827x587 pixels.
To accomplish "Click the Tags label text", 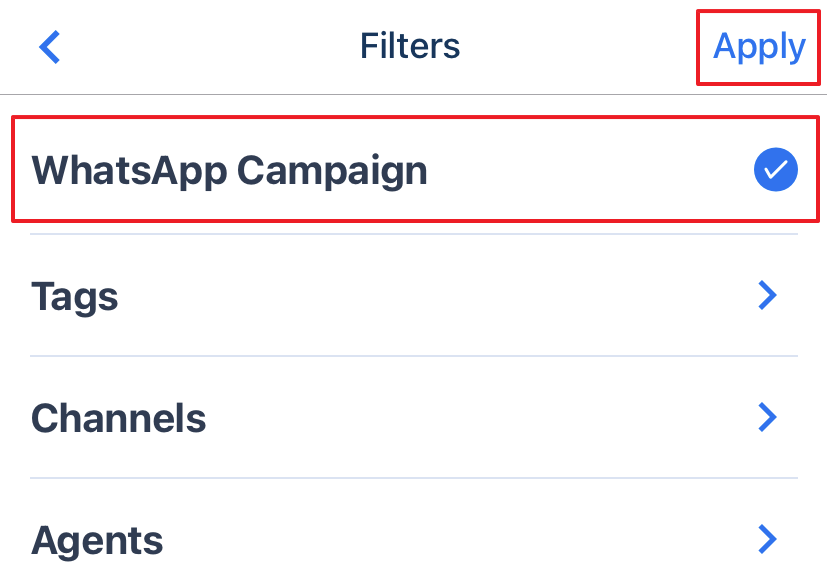I will pyautogui.click(x=74, y=297).
